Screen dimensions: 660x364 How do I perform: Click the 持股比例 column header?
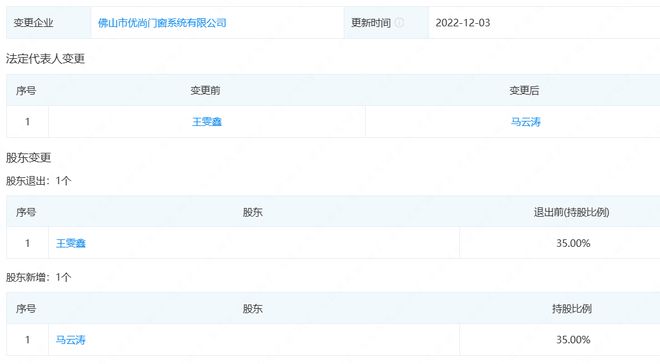(x=572, y=309)
